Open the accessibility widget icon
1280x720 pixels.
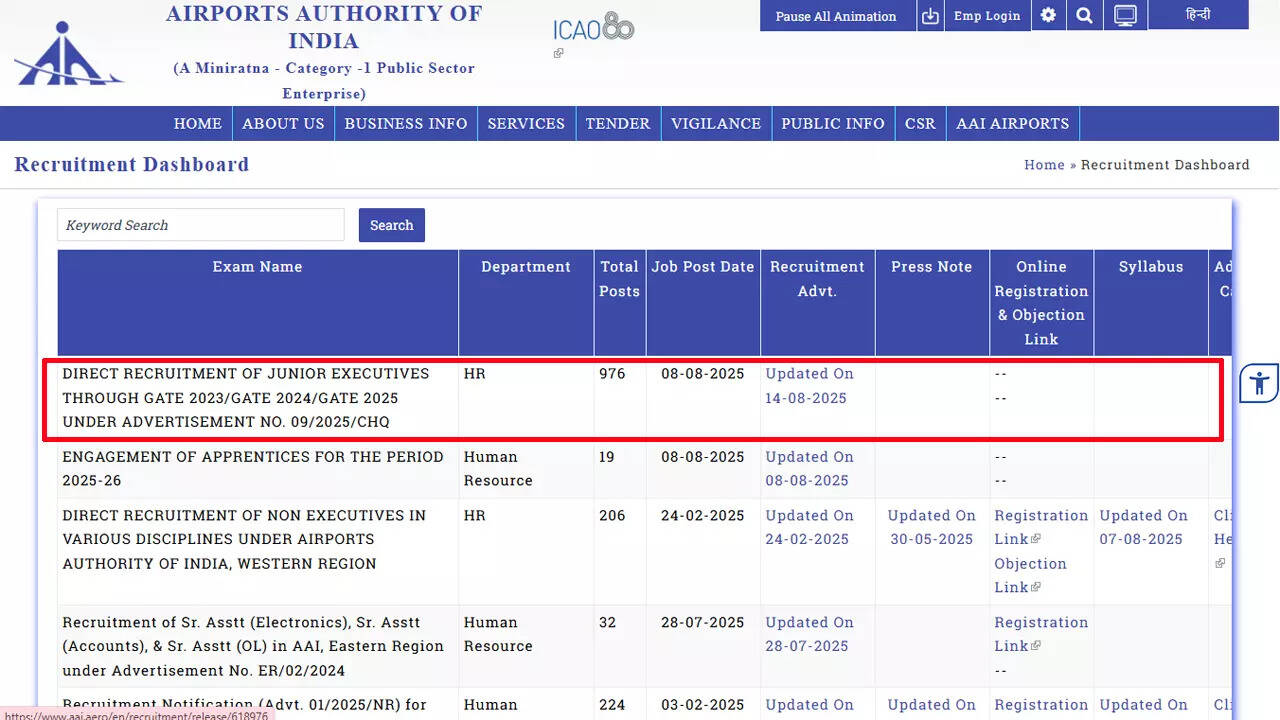pos(1259,382)
